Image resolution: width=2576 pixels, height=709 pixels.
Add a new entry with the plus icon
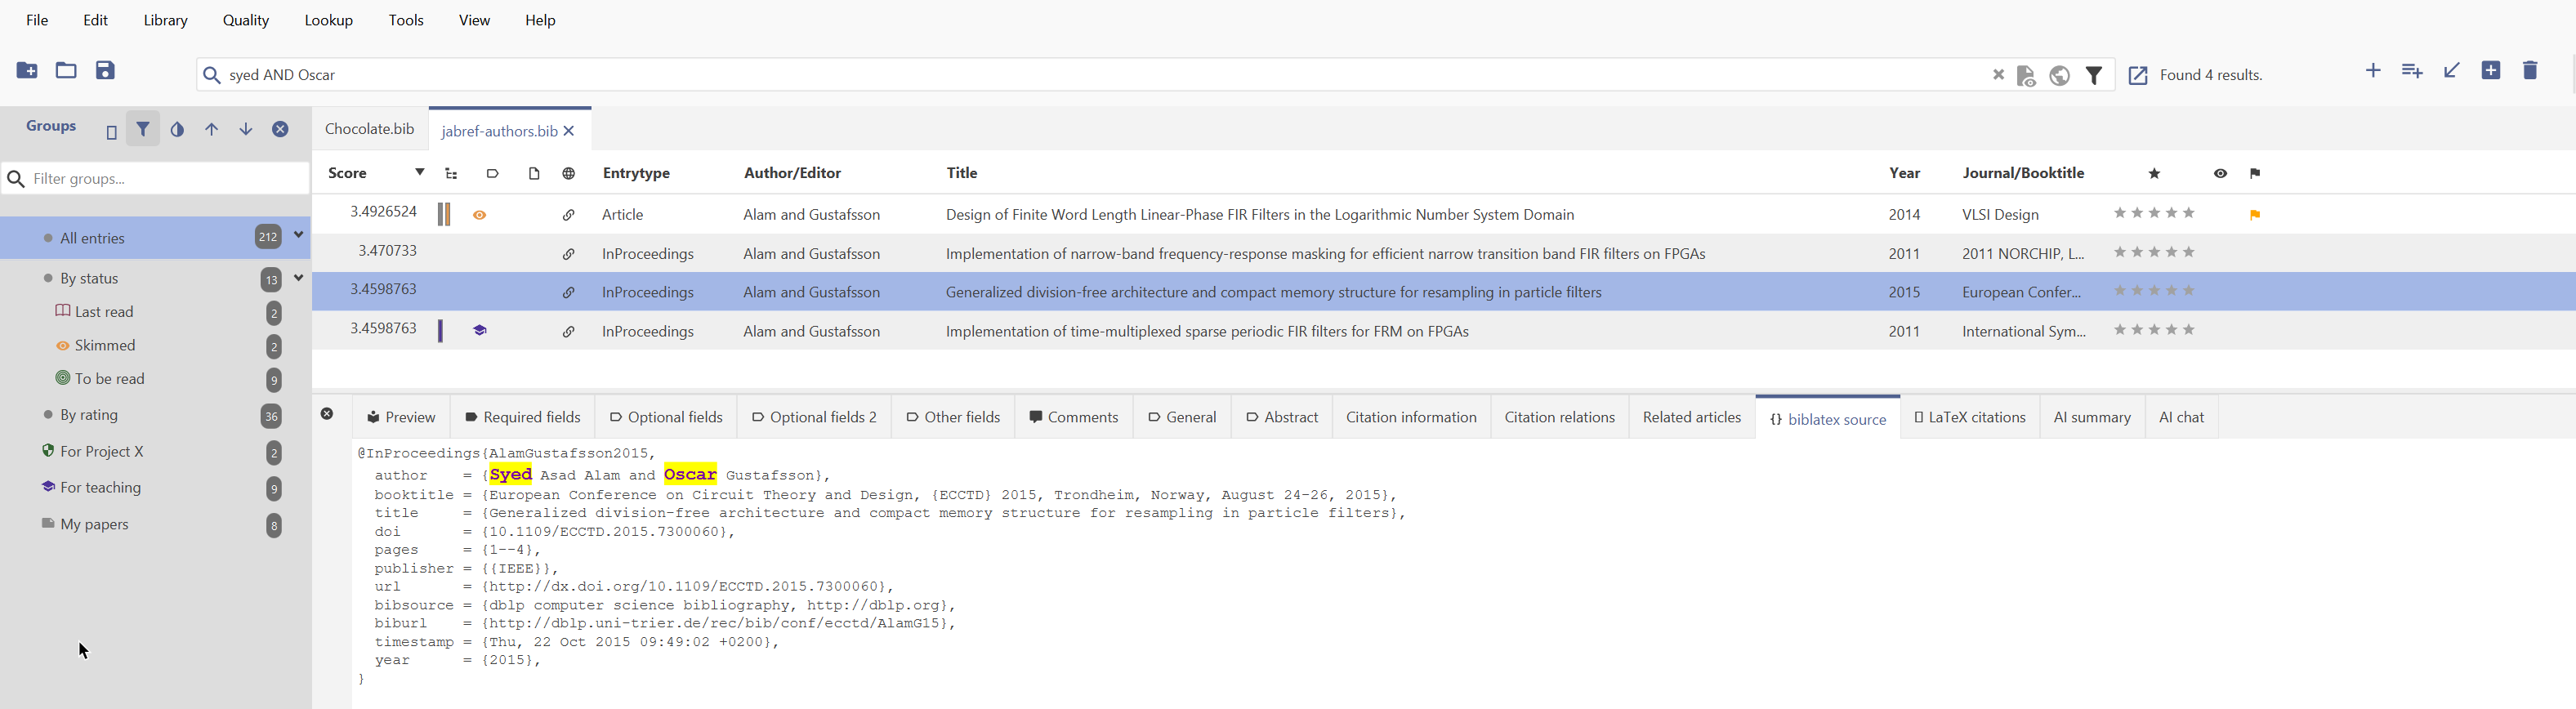(2373, 70)
